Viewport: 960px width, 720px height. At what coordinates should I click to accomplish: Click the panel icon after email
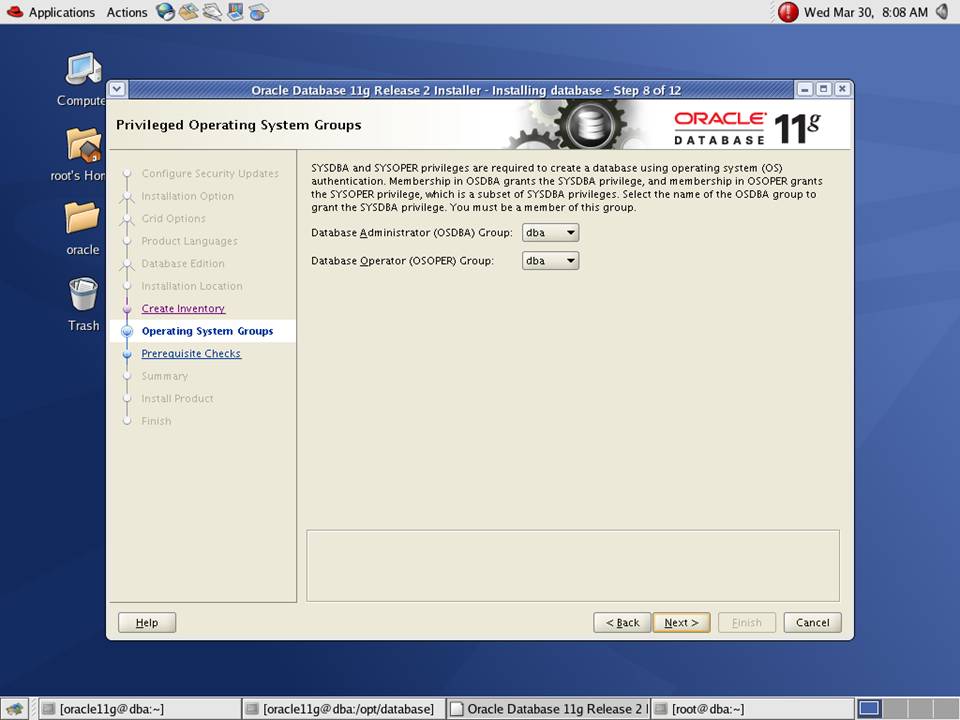point(212,12)
